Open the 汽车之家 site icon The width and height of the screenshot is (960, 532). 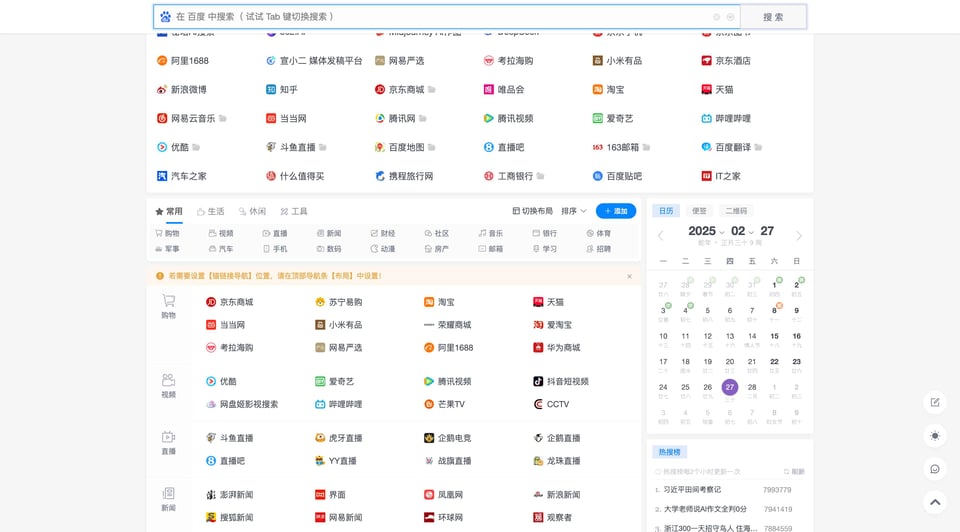tap(162, 176)
